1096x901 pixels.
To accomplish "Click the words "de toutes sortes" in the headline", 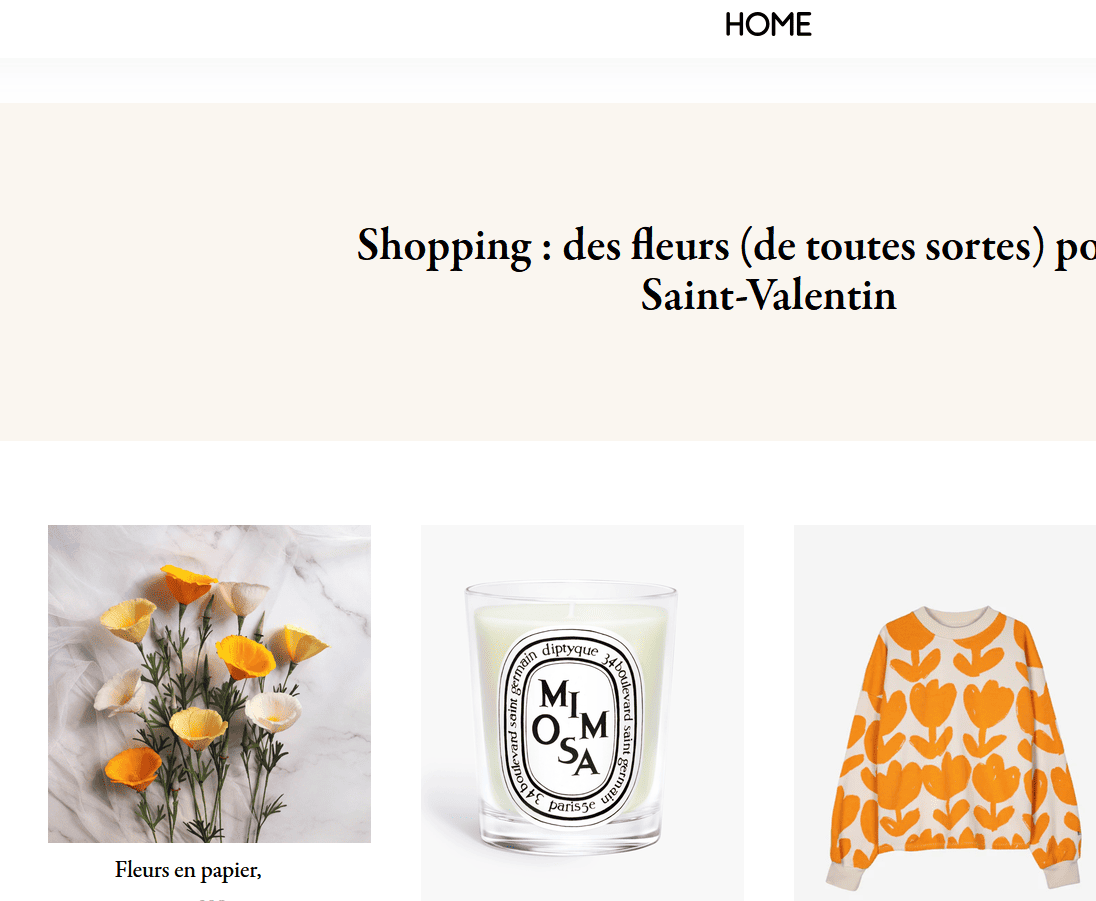I will (x=893, y=247).
